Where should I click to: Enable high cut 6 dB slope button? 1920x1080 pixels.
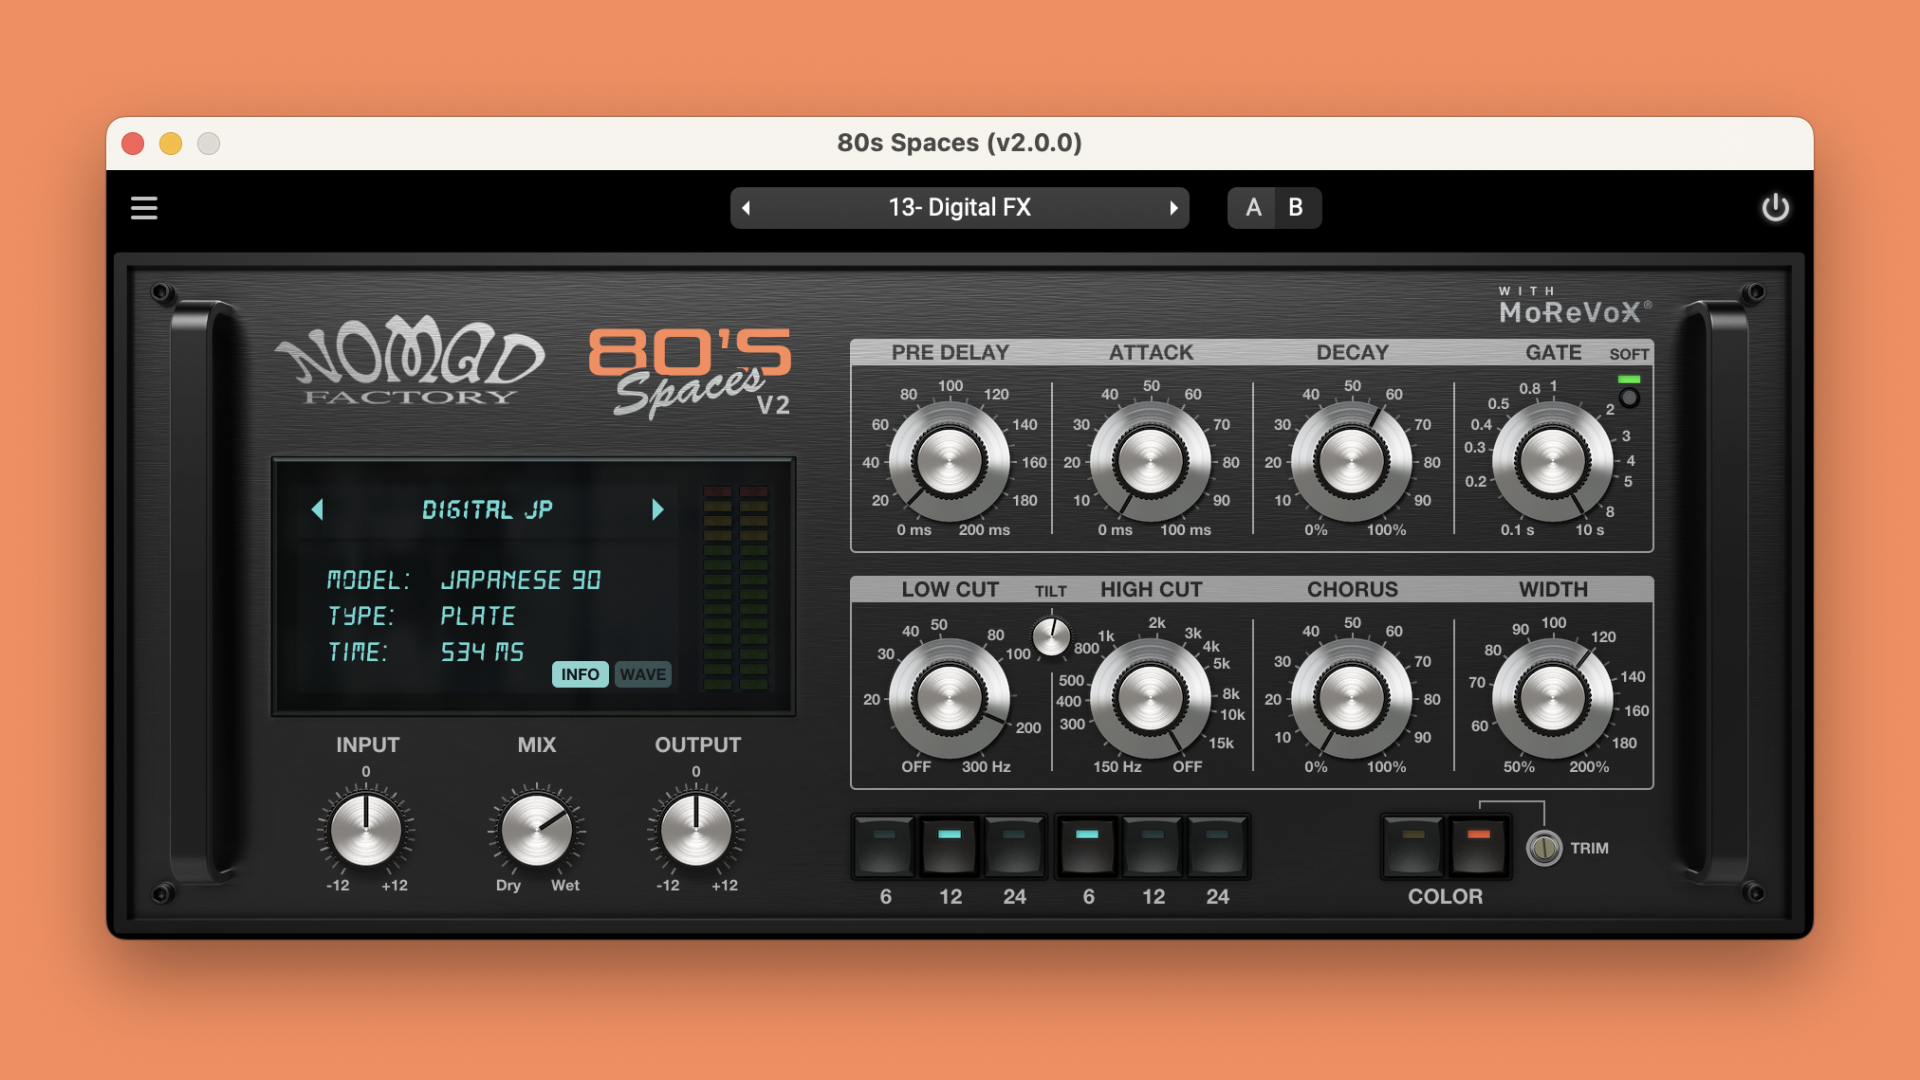pos(1087,845)
